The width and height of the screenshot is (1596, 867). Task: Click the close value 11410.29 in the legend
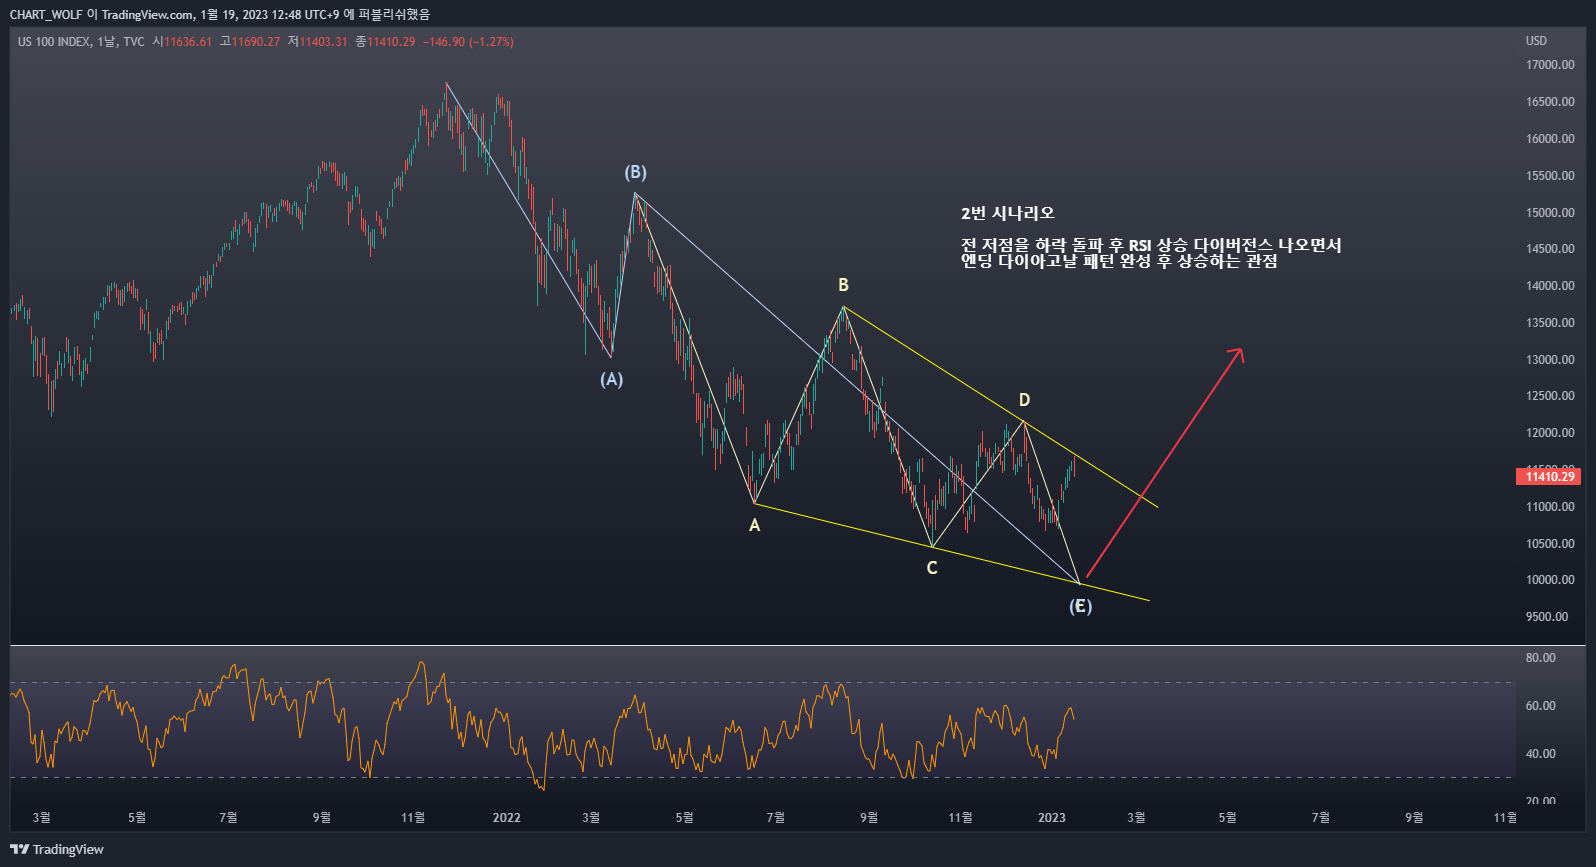[391, 42]
